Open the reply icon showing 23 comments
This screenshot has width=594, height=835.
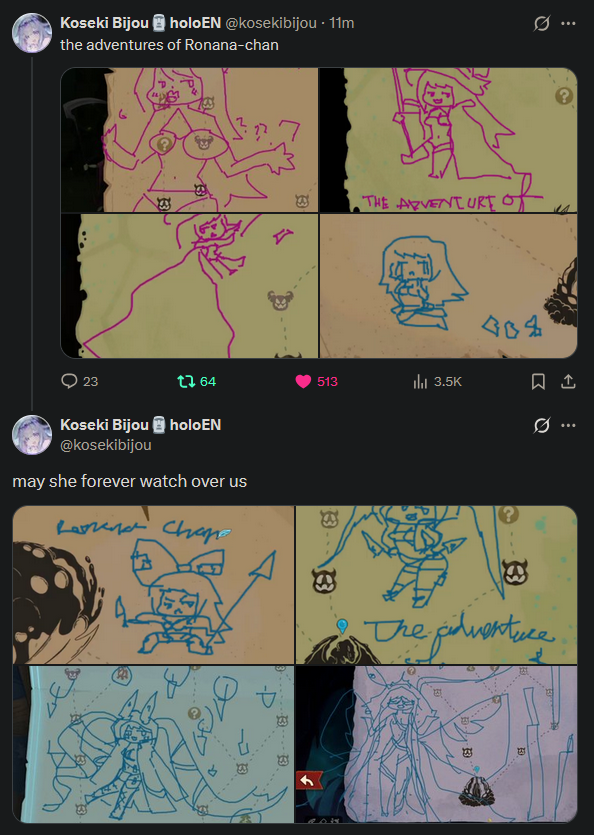[x=69, y=381]
